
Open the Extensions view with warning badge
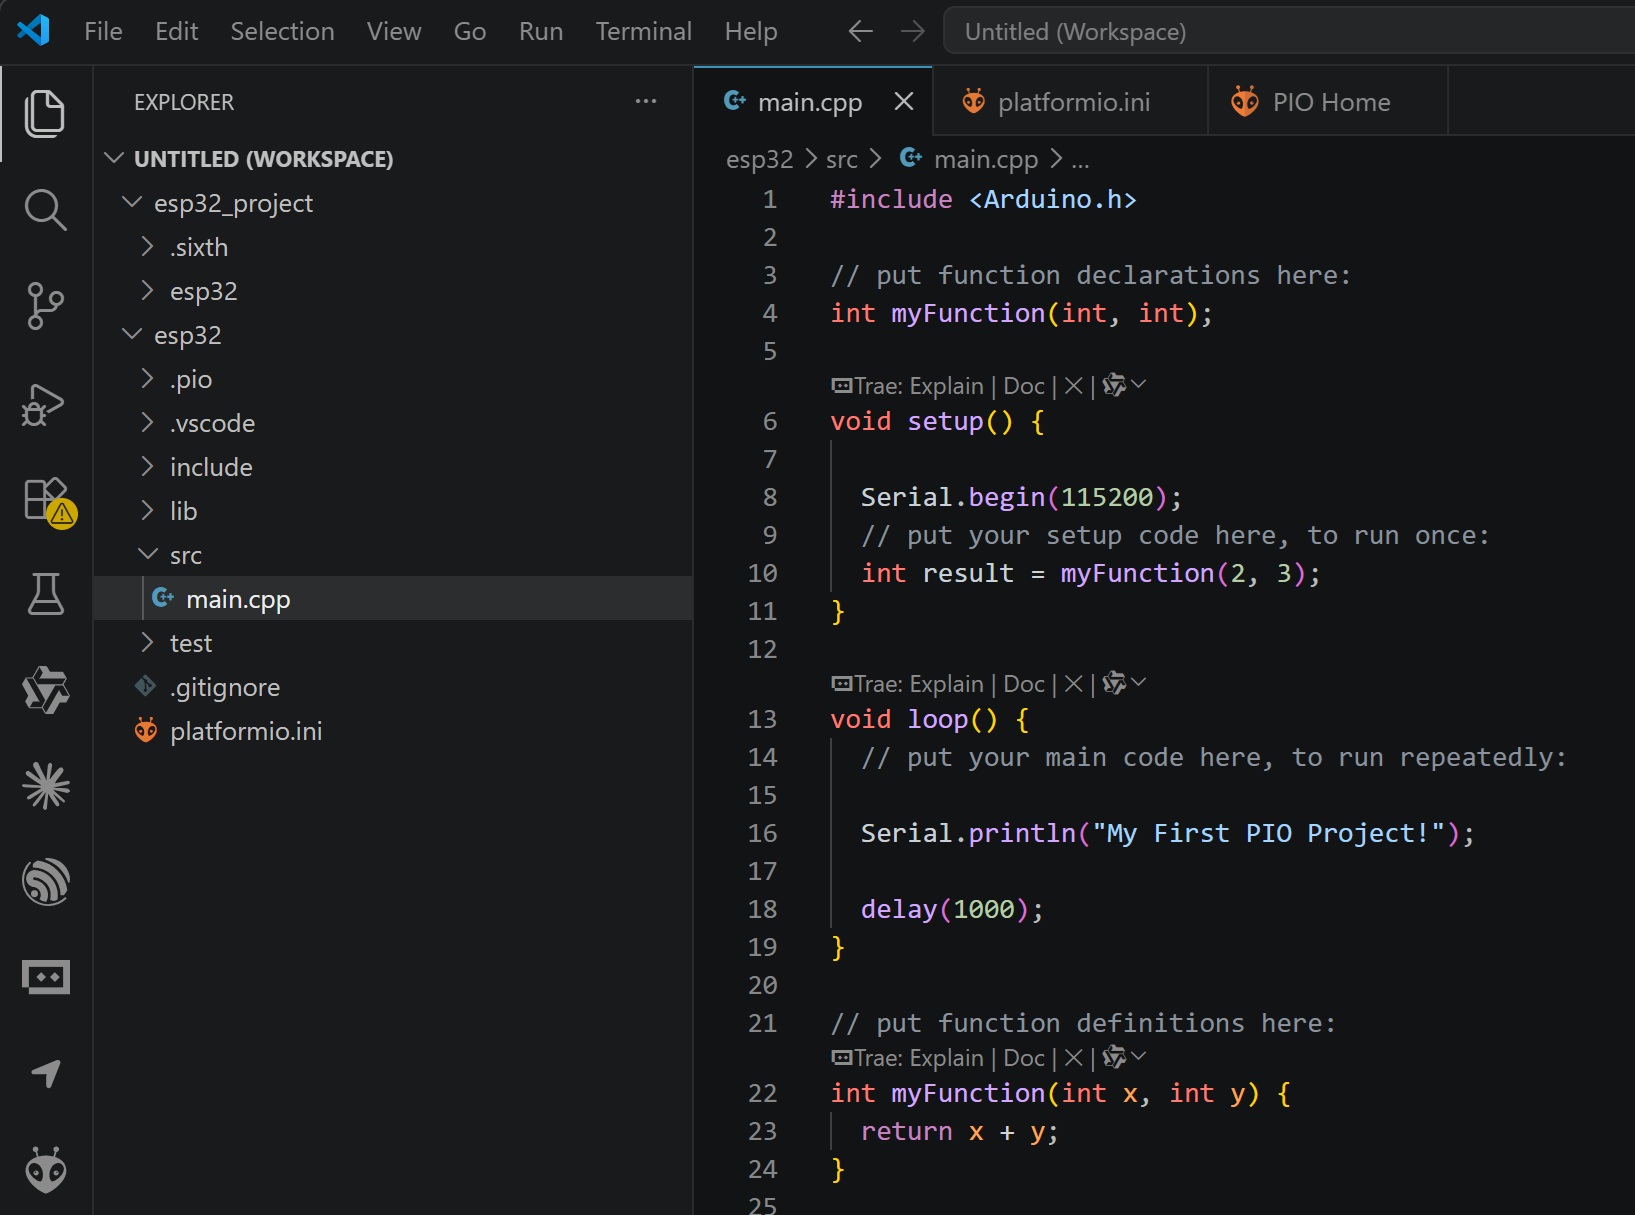pyautogui.click(x=47, y=499)
